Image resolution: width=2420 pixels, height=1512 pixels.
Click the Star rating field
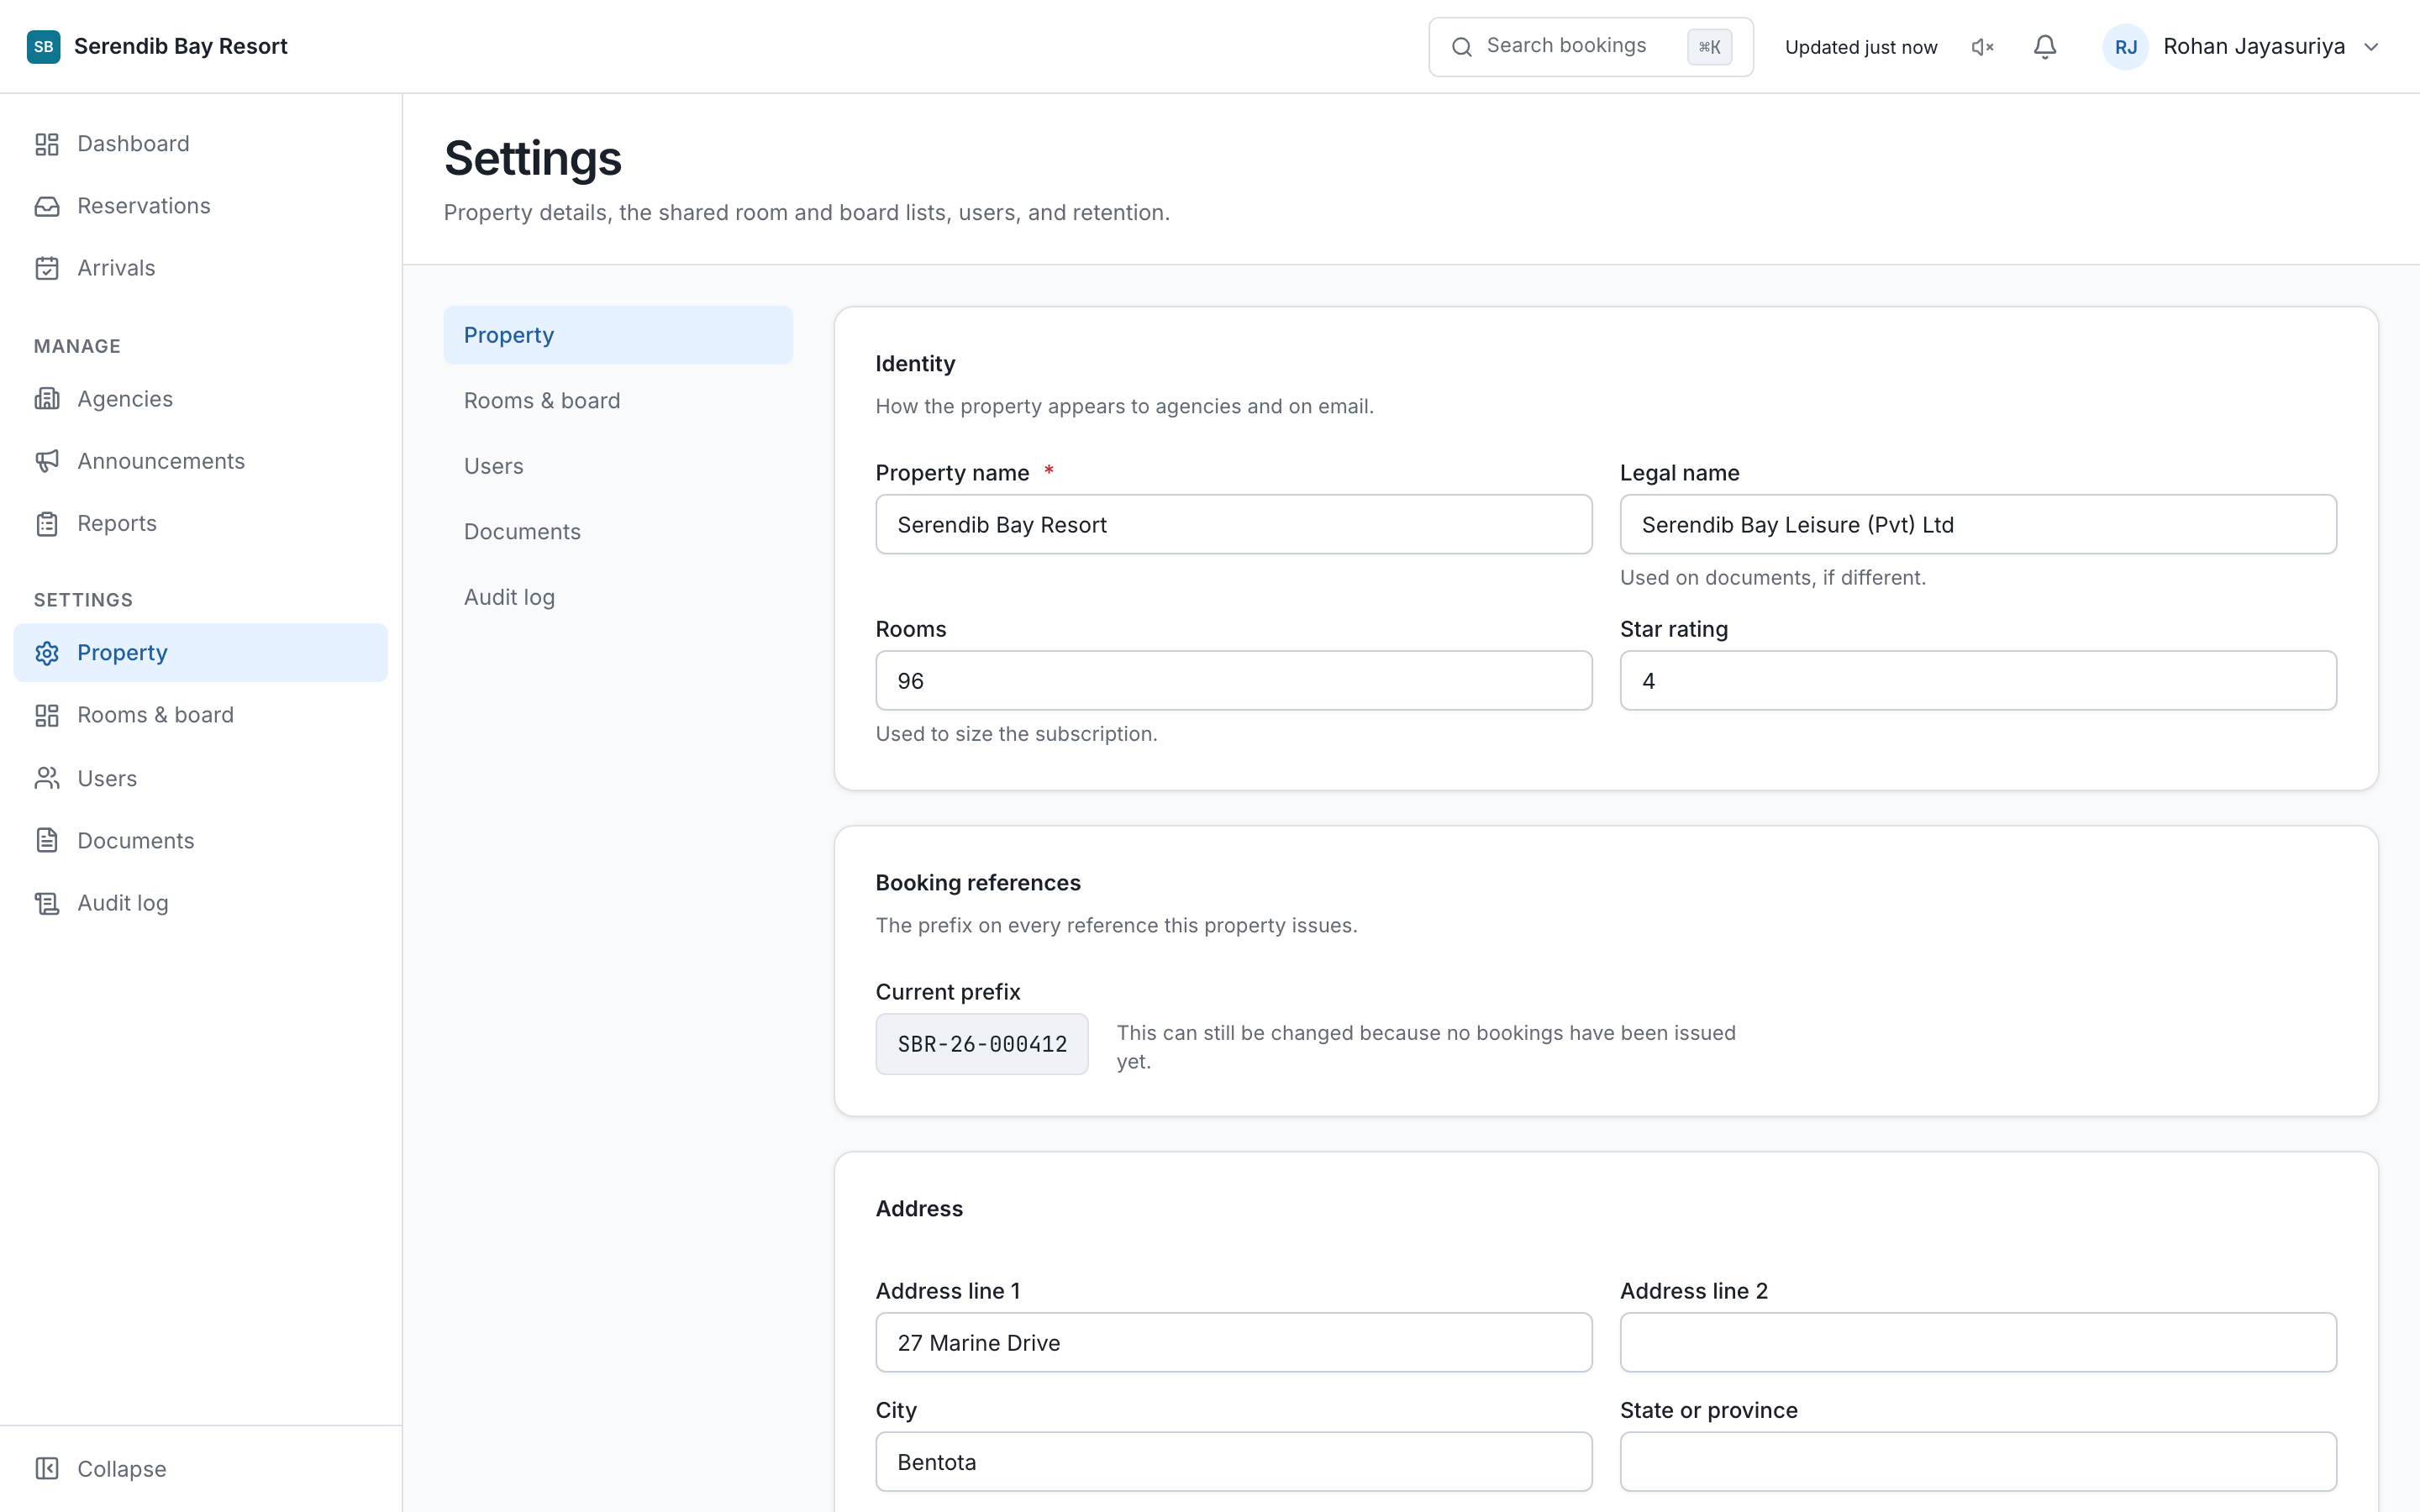pyautogui.click(x=1978, y=681)
